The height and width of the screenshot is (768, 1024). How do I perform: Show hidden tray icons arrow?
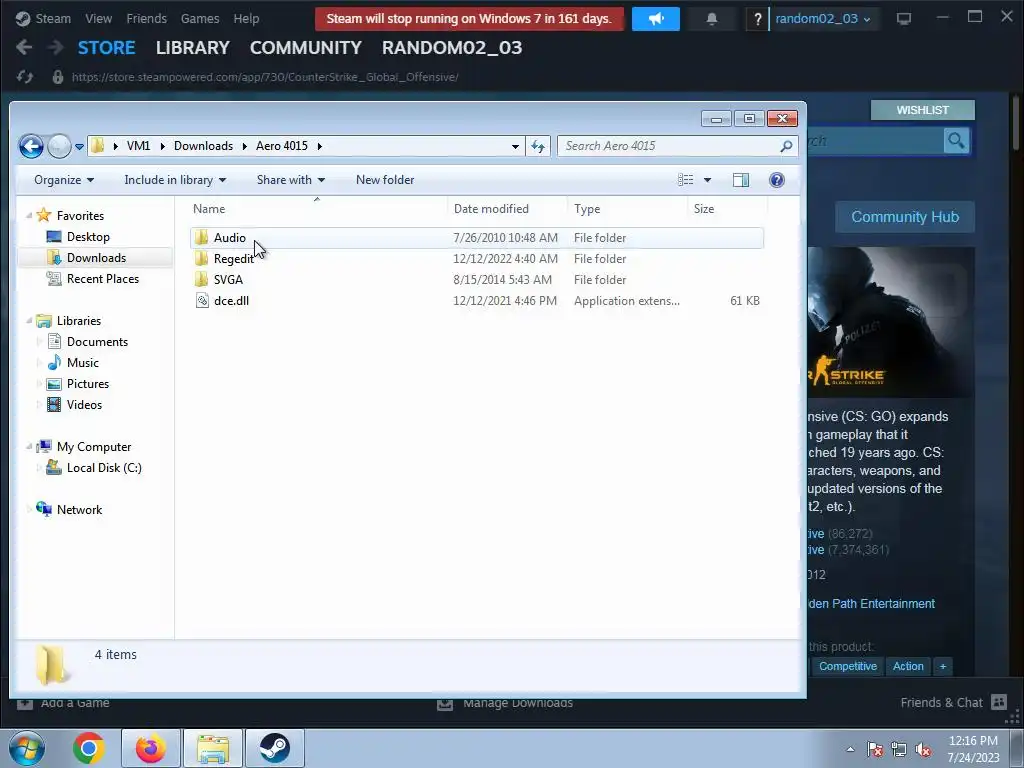point(850,749)
